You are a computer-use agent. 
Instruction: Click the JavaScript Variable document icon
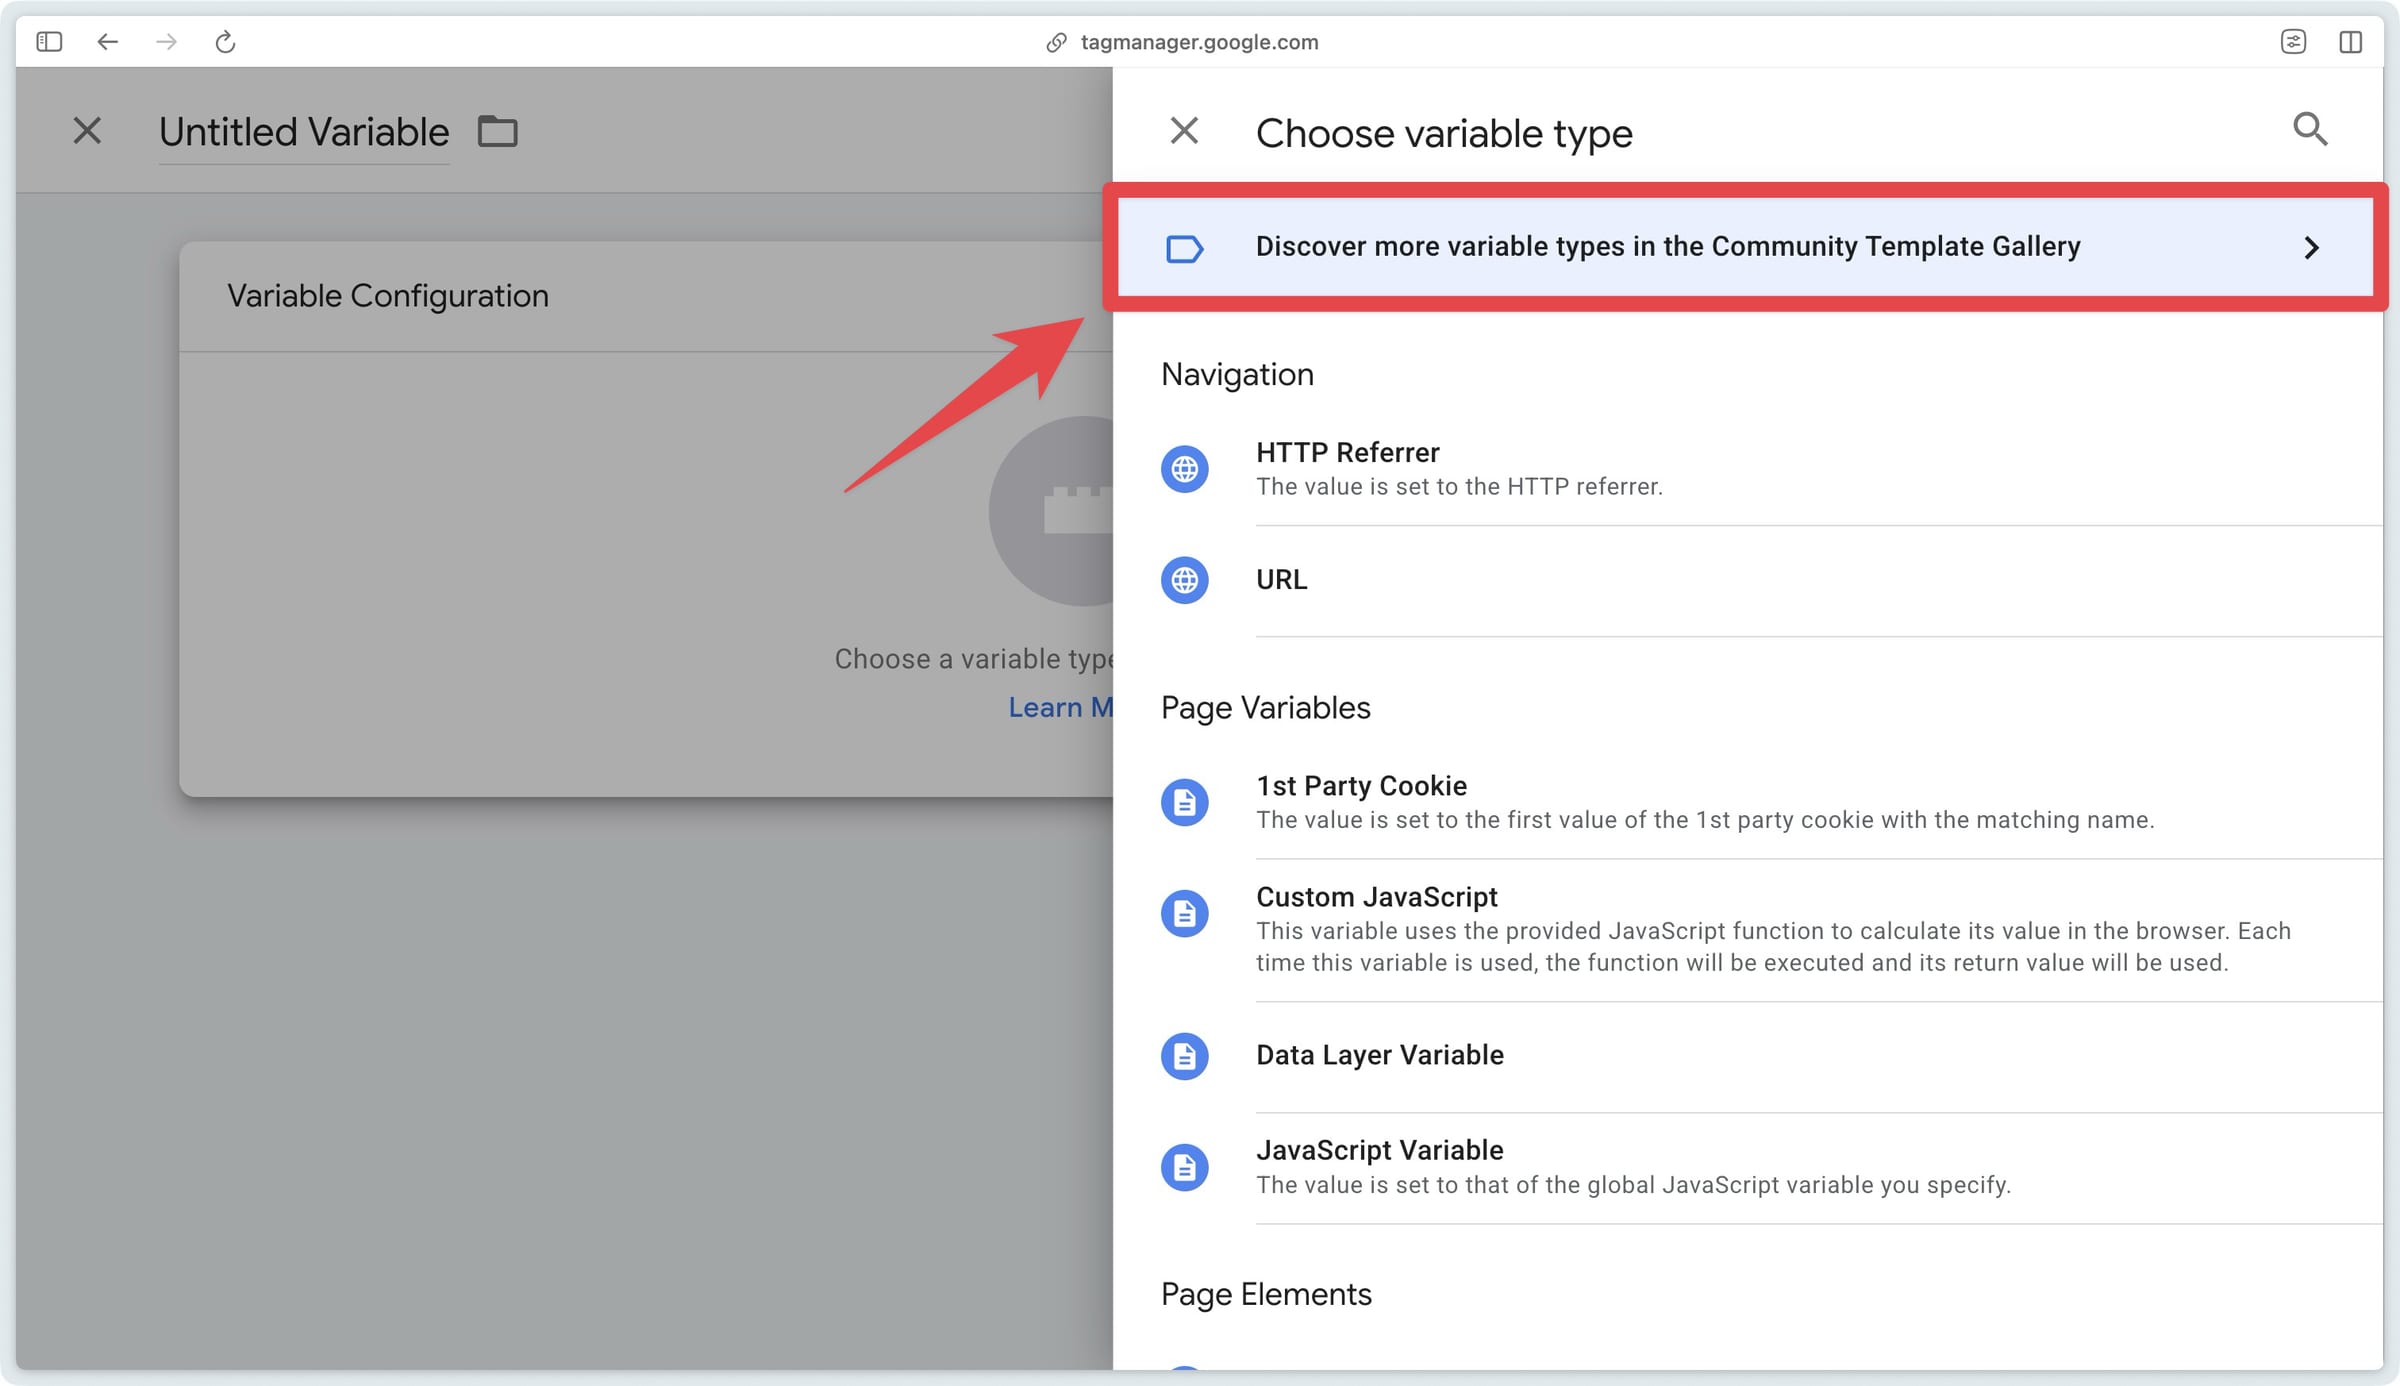(1184, 1167)
